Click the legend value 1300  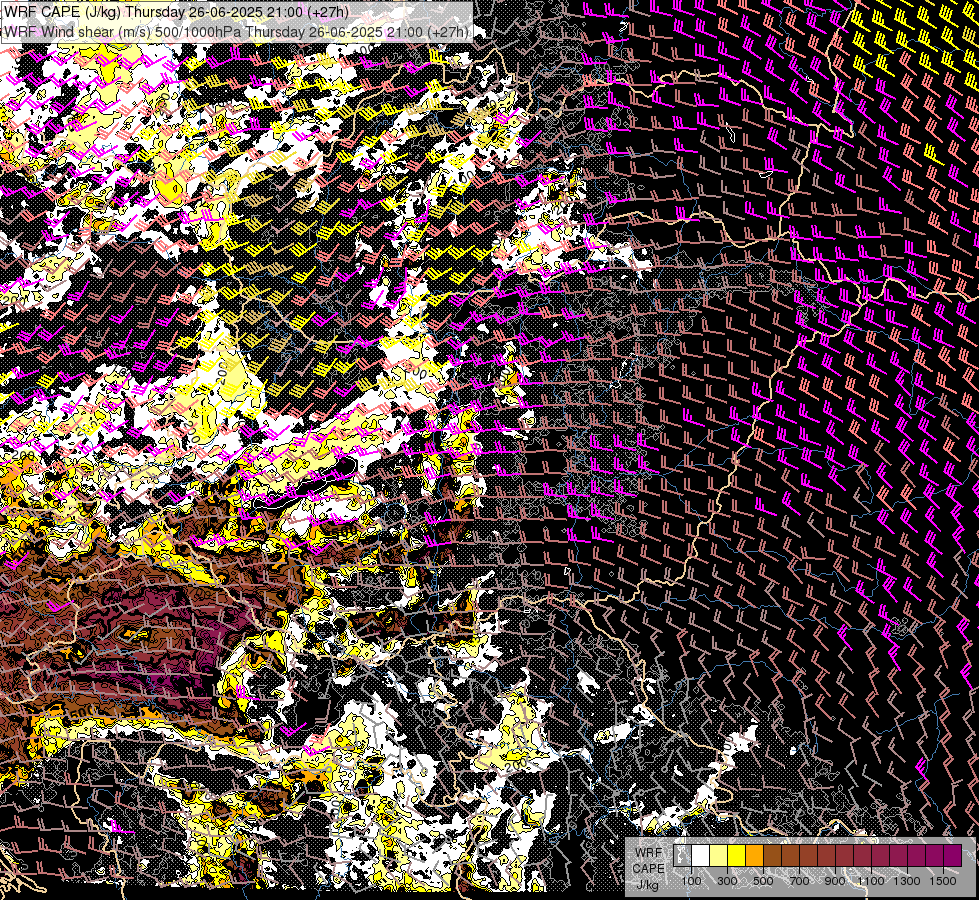click(907, 881)
